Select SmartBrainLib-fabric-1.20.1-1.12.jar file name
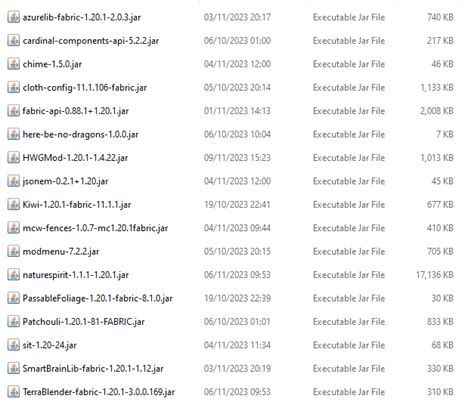Image resolution: width=474 pixels, height=414 pixels. point(93,369)
